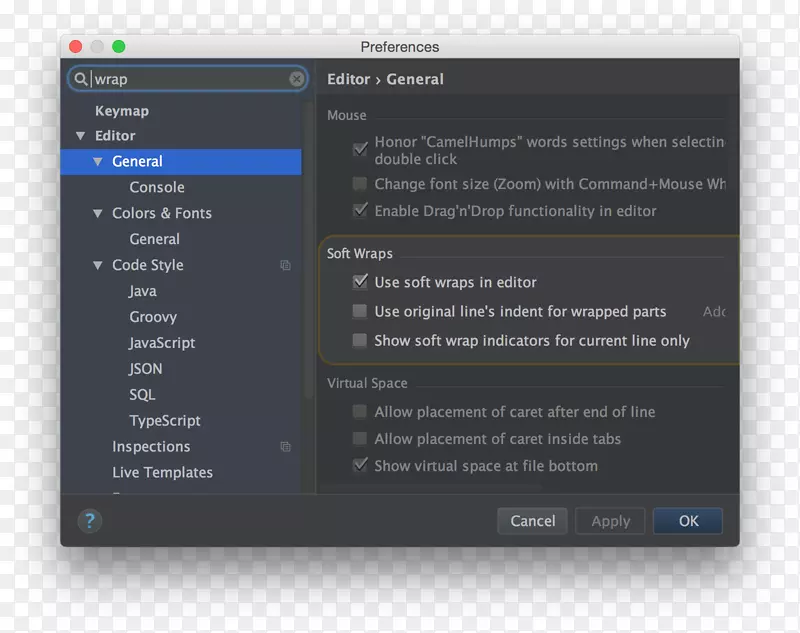Image resolution: width=800 pixels, height=633 pixels.
Task: Click the search magnifier icon
Action: [82, 78]
